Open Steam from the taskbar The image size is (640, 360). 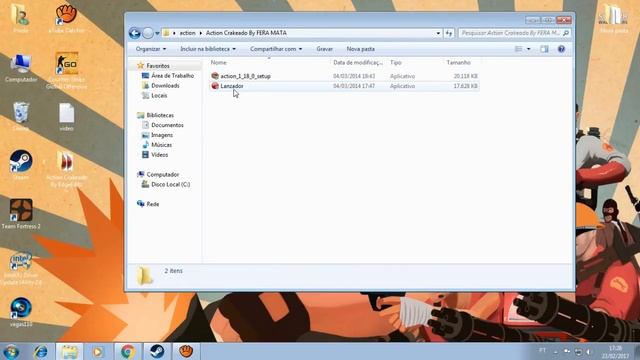[157, 351]
